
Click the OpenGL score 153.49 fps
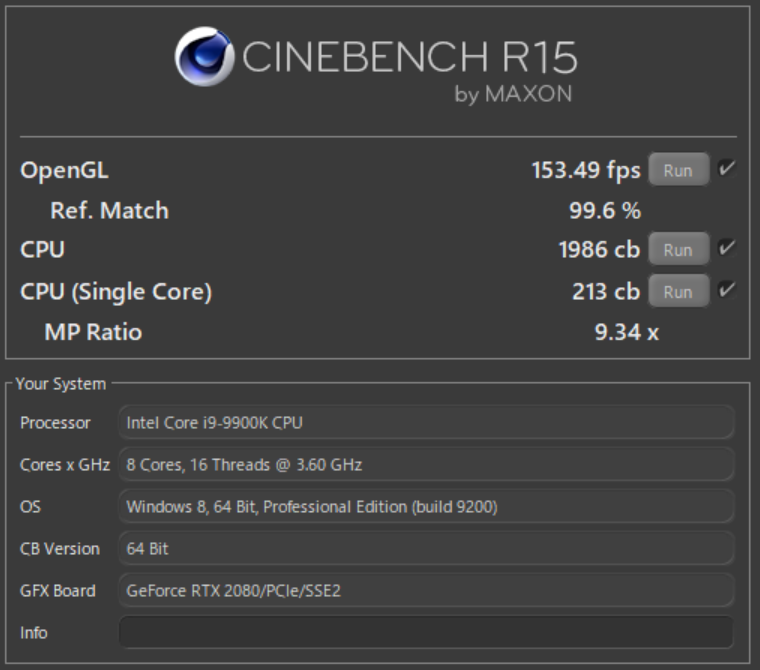pyautogui.click(x=585, y=170)
